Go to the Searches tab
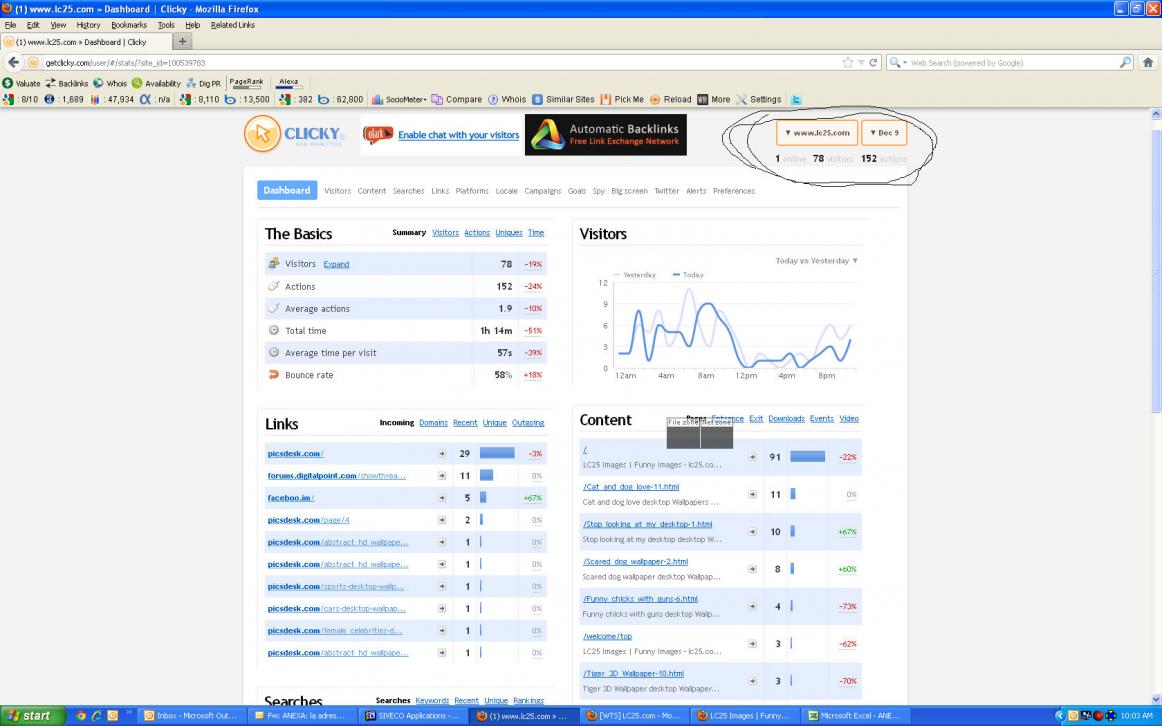The height and width of the screenshot is (726, 1162). coord(408,191)
